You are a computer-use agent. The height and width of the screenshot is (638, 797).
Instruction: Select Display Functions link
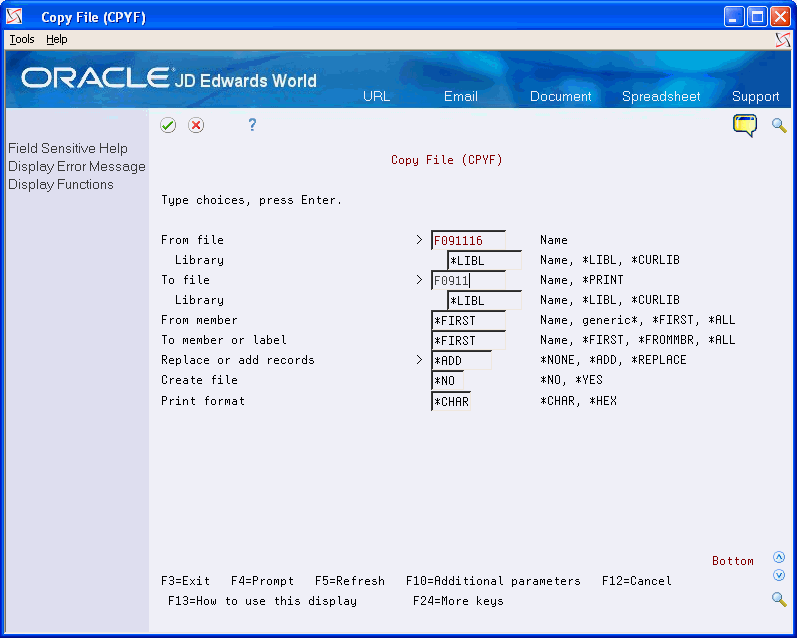click(60, 184)
